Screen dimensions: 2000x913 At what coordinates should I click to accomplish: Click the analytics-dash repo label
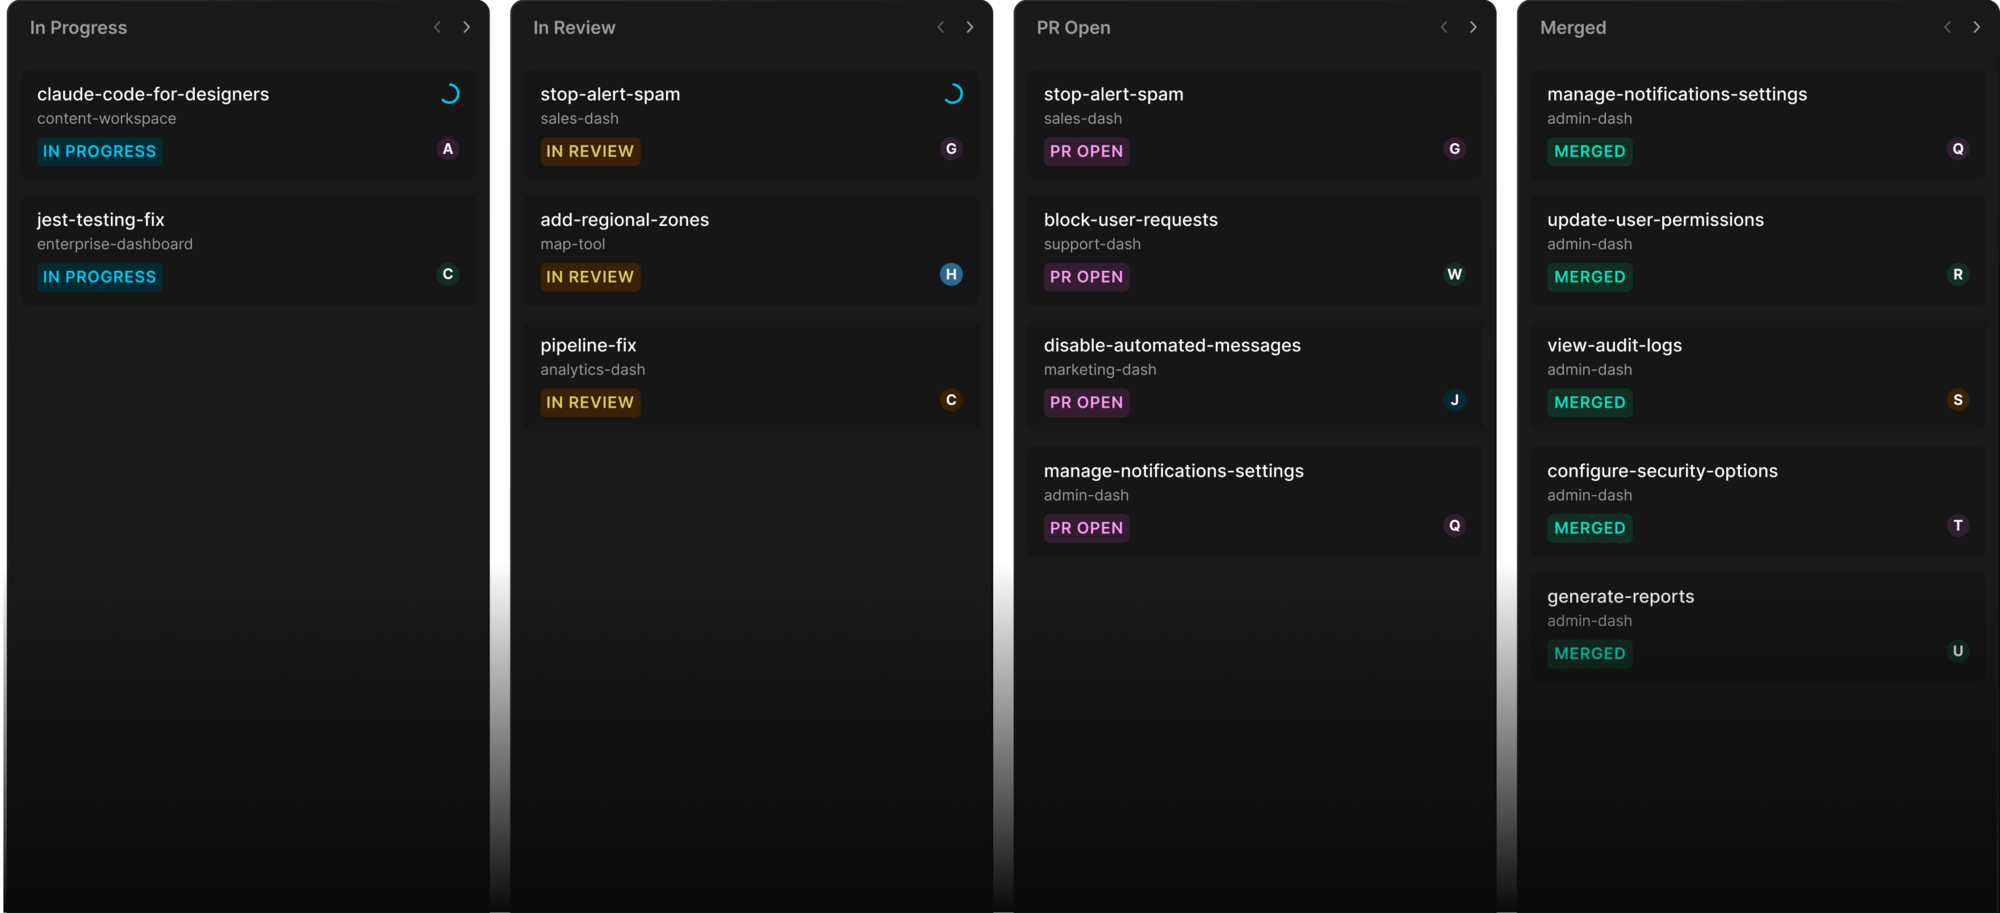(593, 370)
